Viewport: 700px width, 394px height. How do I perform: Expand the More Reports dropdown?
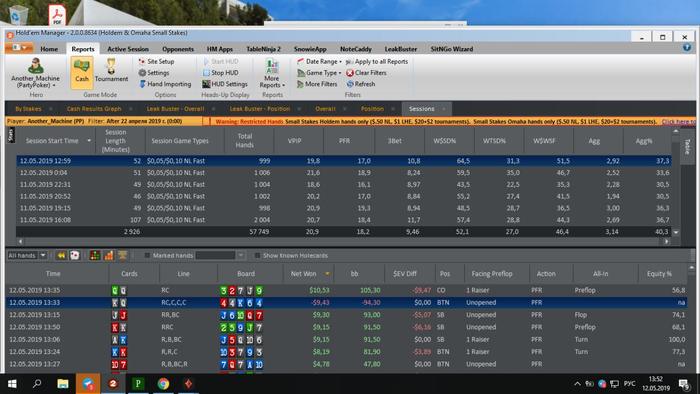coord(272,73)
